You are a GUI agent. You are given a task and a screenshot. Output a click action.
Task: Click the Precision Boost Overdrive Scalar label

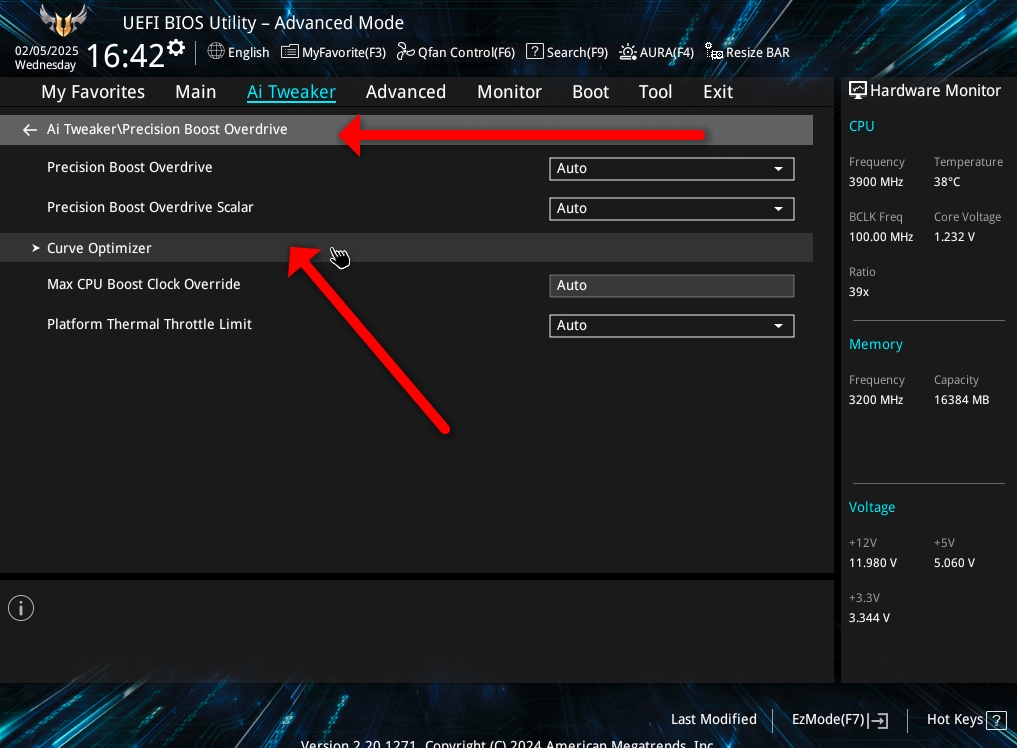(x=150, y=208)
